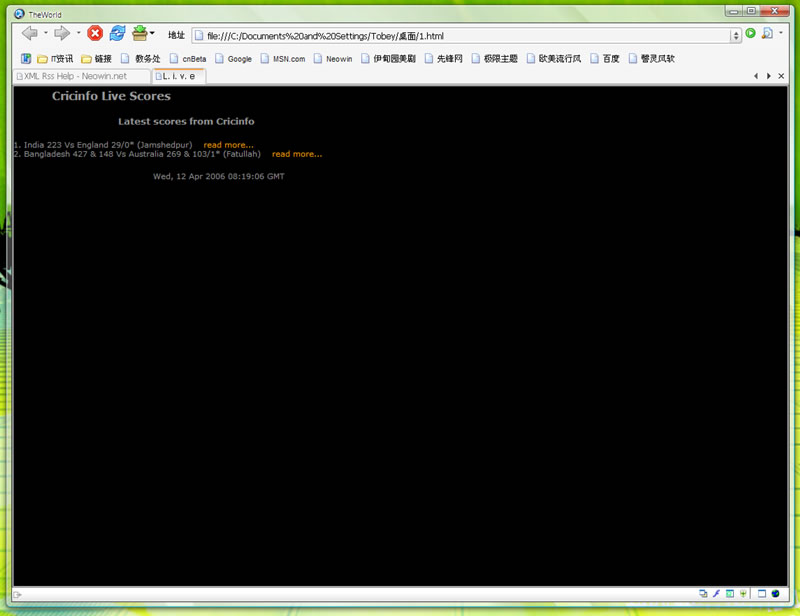Click the Refresh page icon
This screenshot has width=800, height=616.
[x=117, y=33]
